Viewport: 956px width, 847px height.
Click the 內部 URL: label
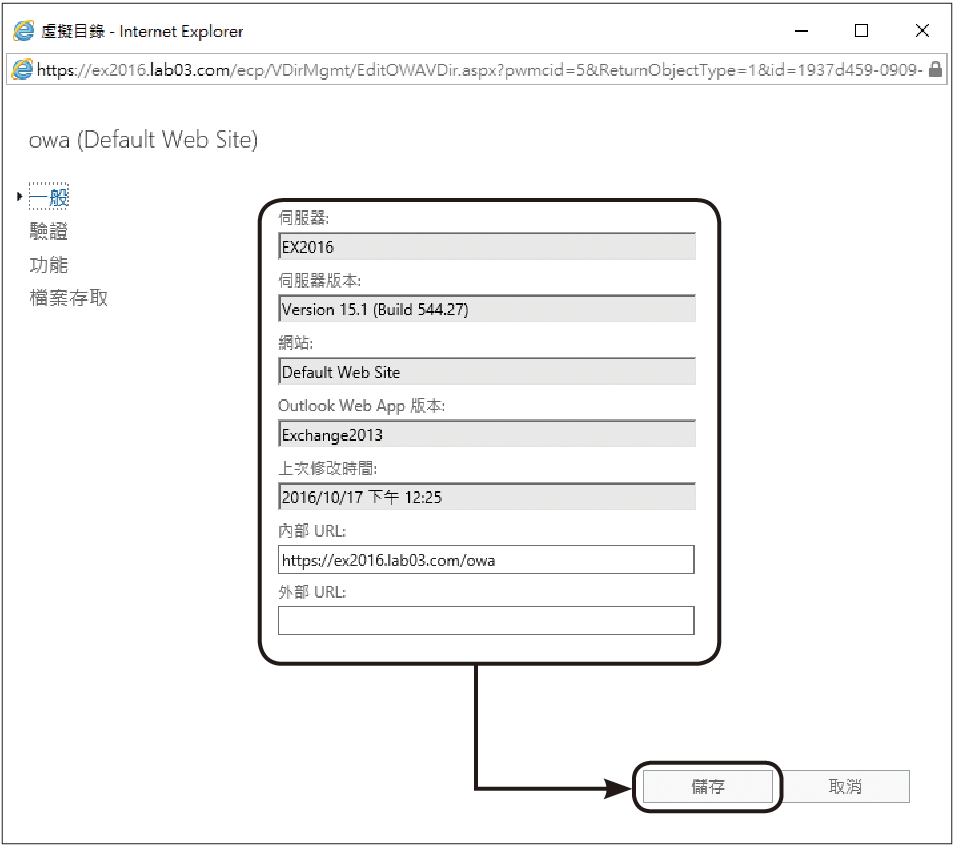point(312,531)
